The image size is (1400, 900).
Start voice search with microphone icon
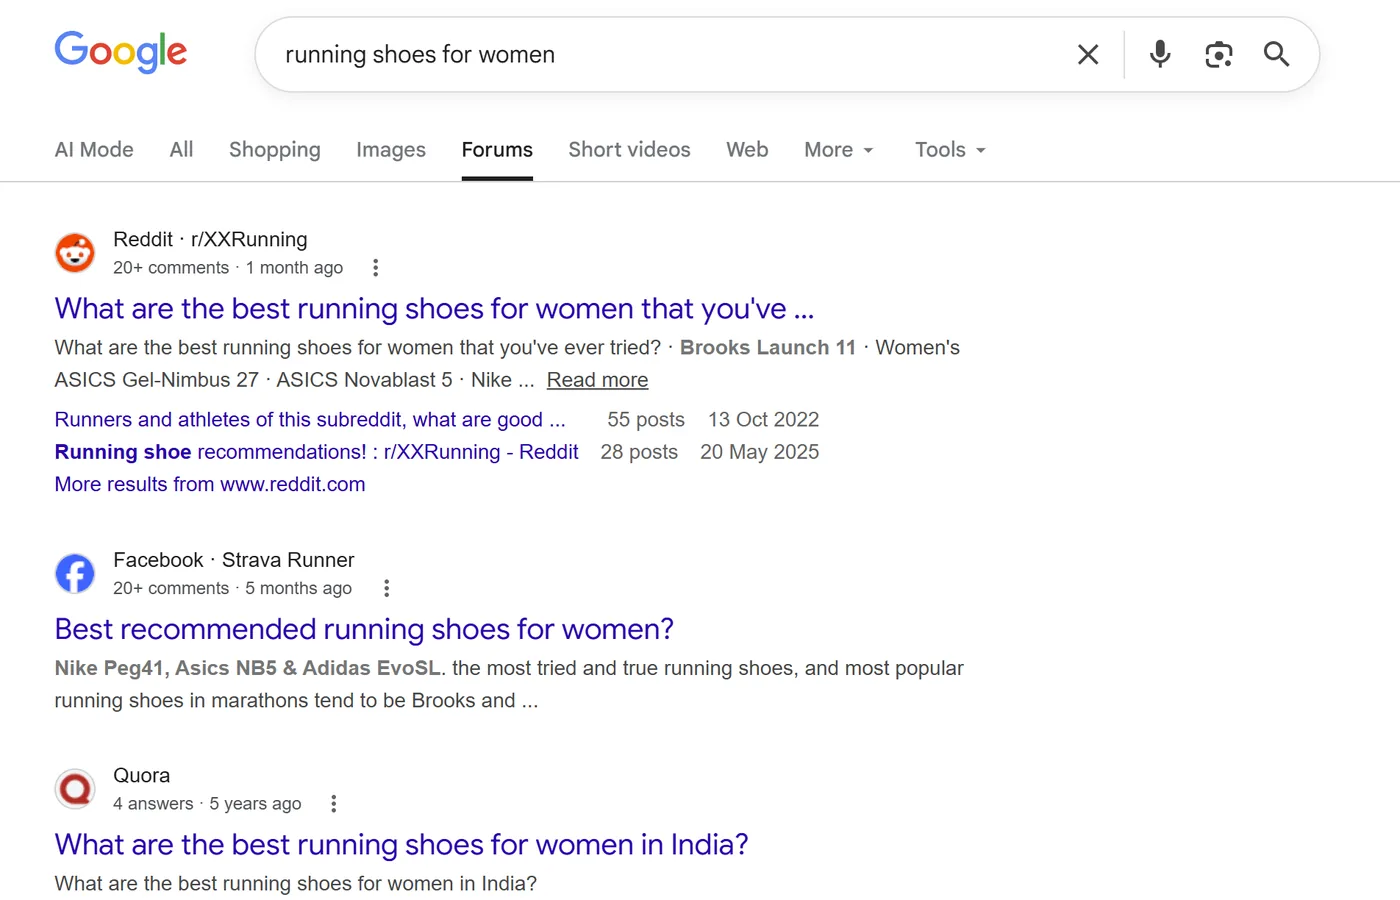pos(1160,54)
